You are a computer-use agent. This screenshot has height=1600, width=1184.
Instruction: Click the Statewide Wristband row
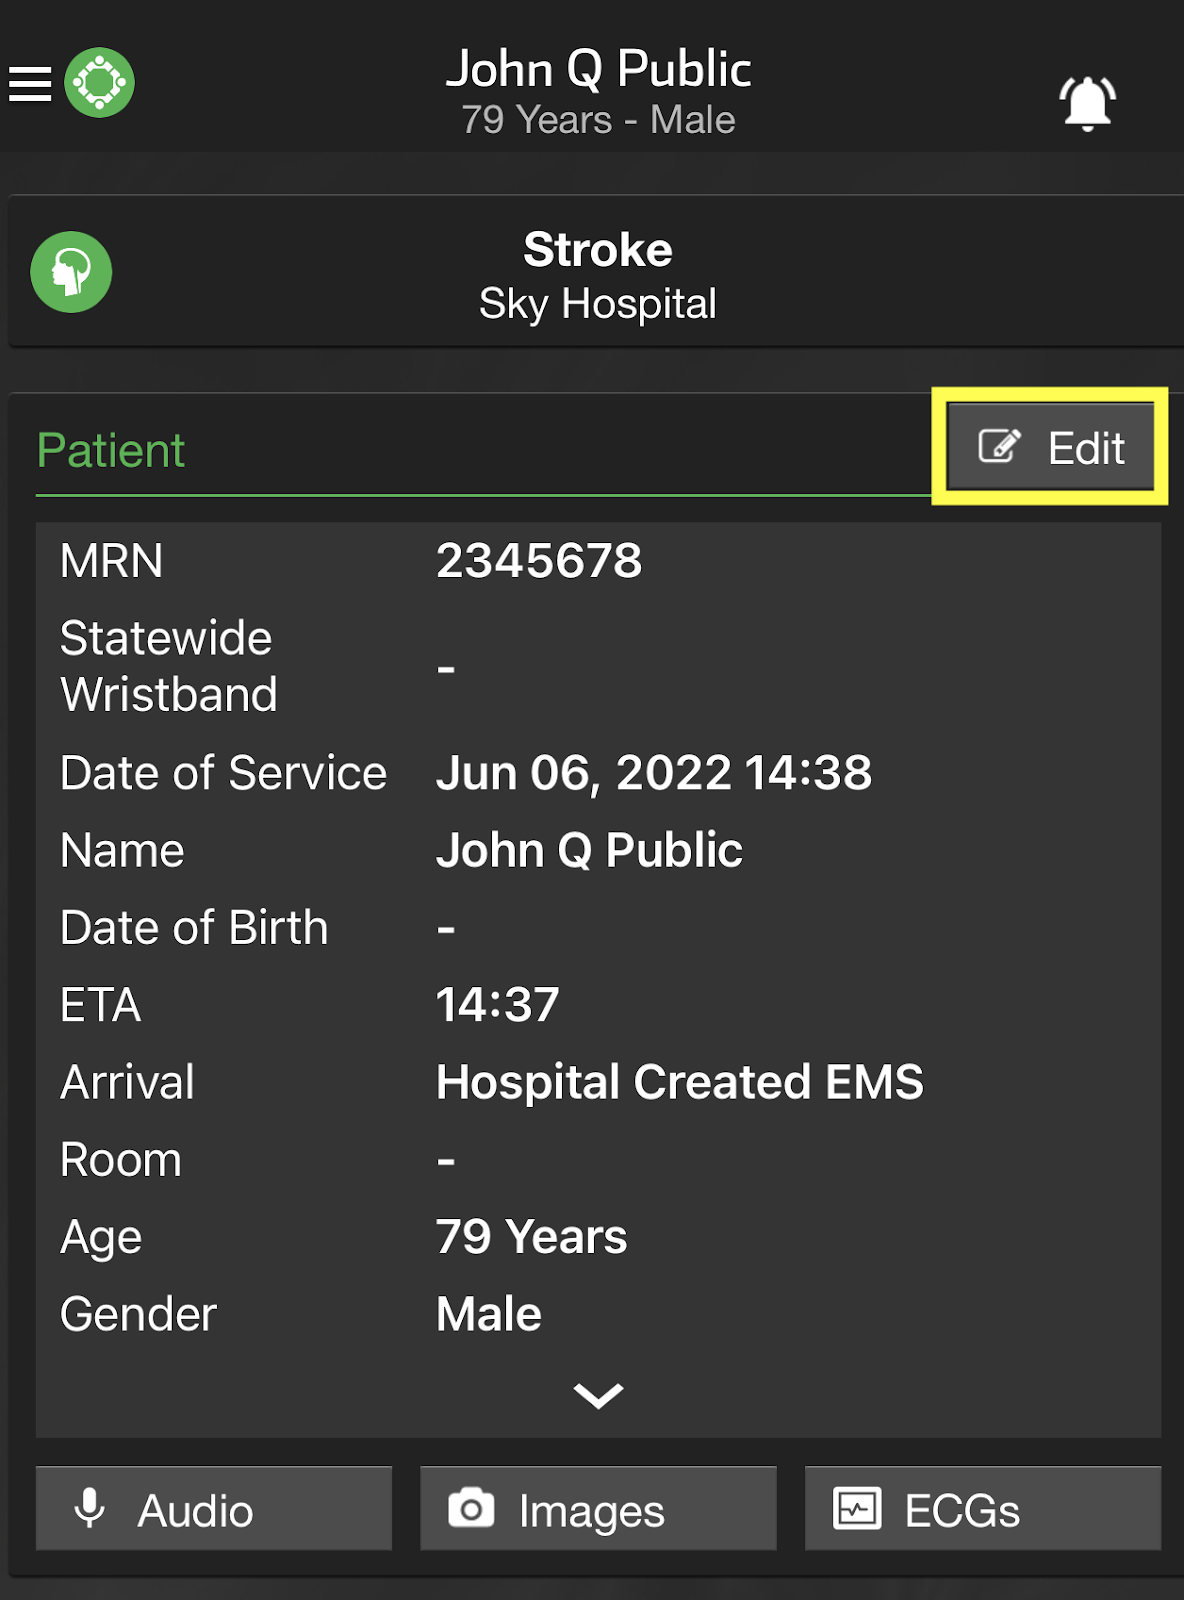point(598,666)
